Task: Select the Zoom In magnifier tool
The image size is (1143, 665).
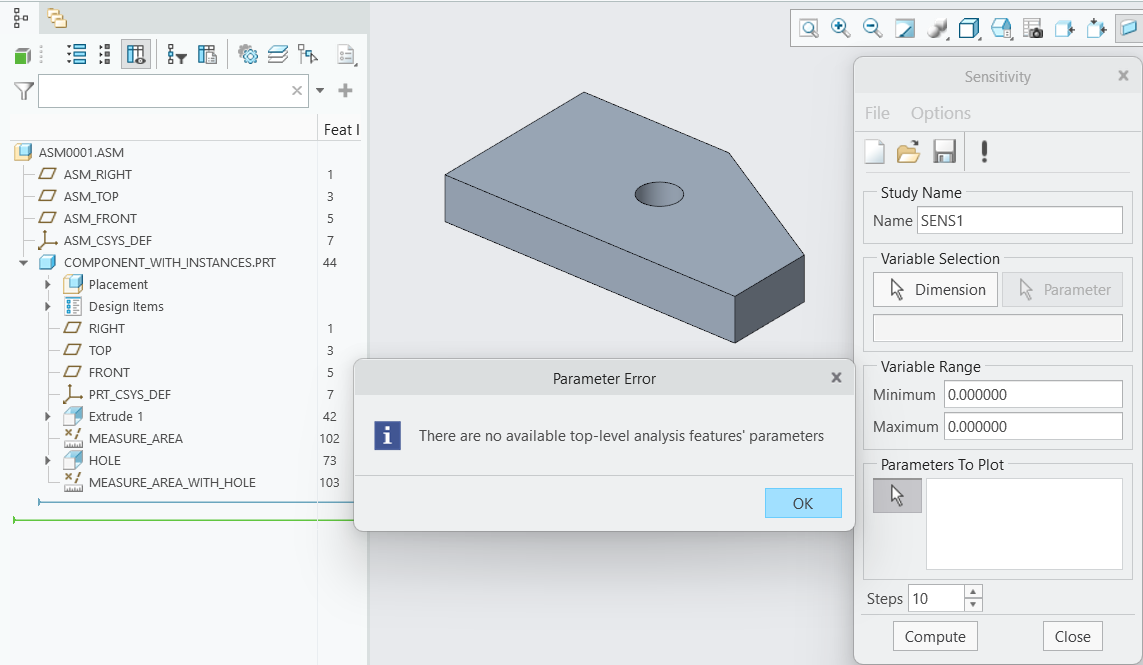Action: pos(841,28)
